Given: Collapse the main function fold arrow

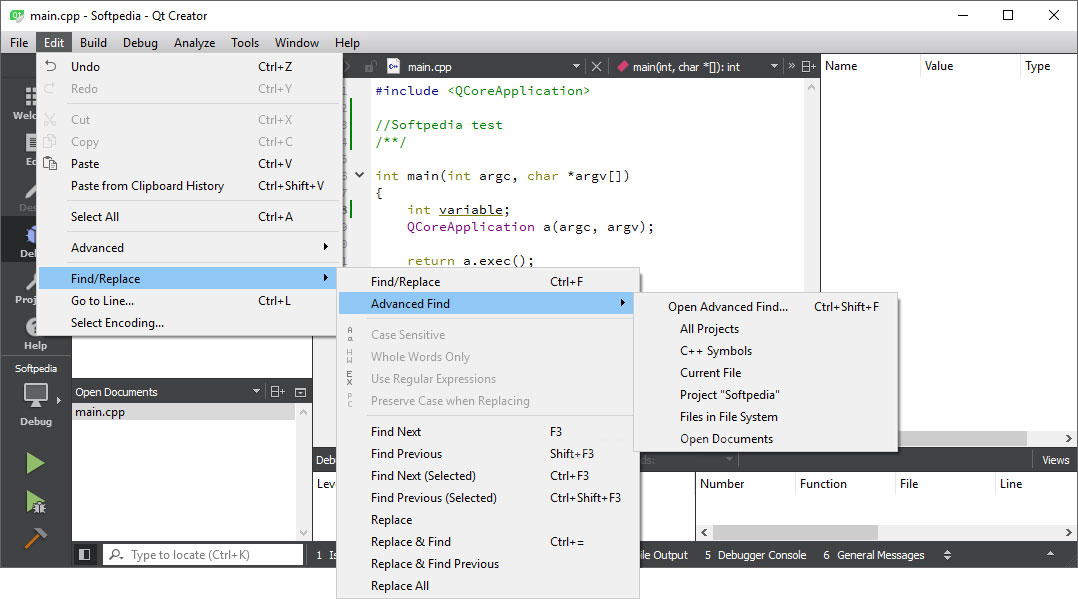Looking at the screenshot, I should 360,175.
